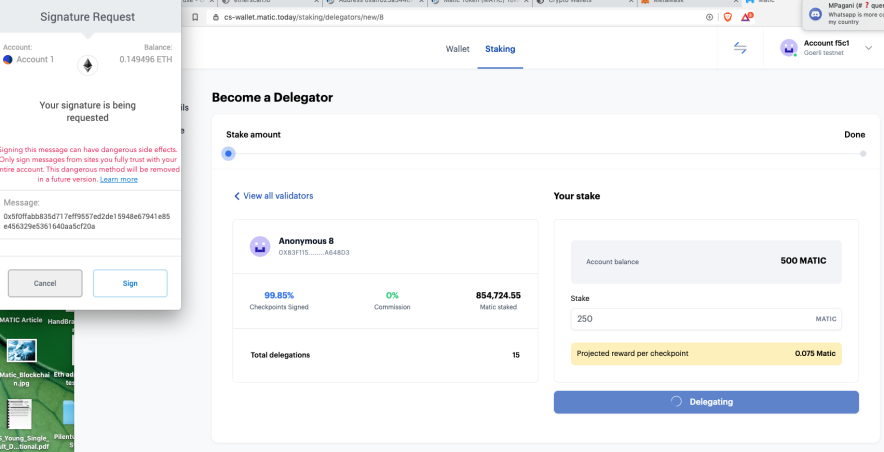
Task: Click the Goerli testnet network label
Action: tap(824, 53)
